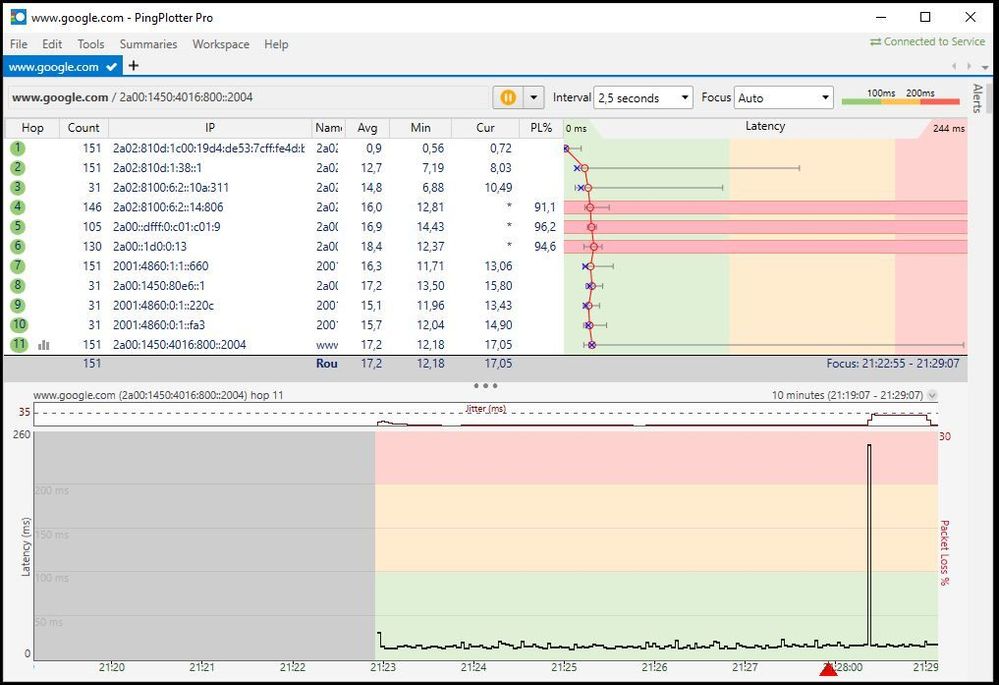Click packet loss value 96,2

click(x=545, y=226)
